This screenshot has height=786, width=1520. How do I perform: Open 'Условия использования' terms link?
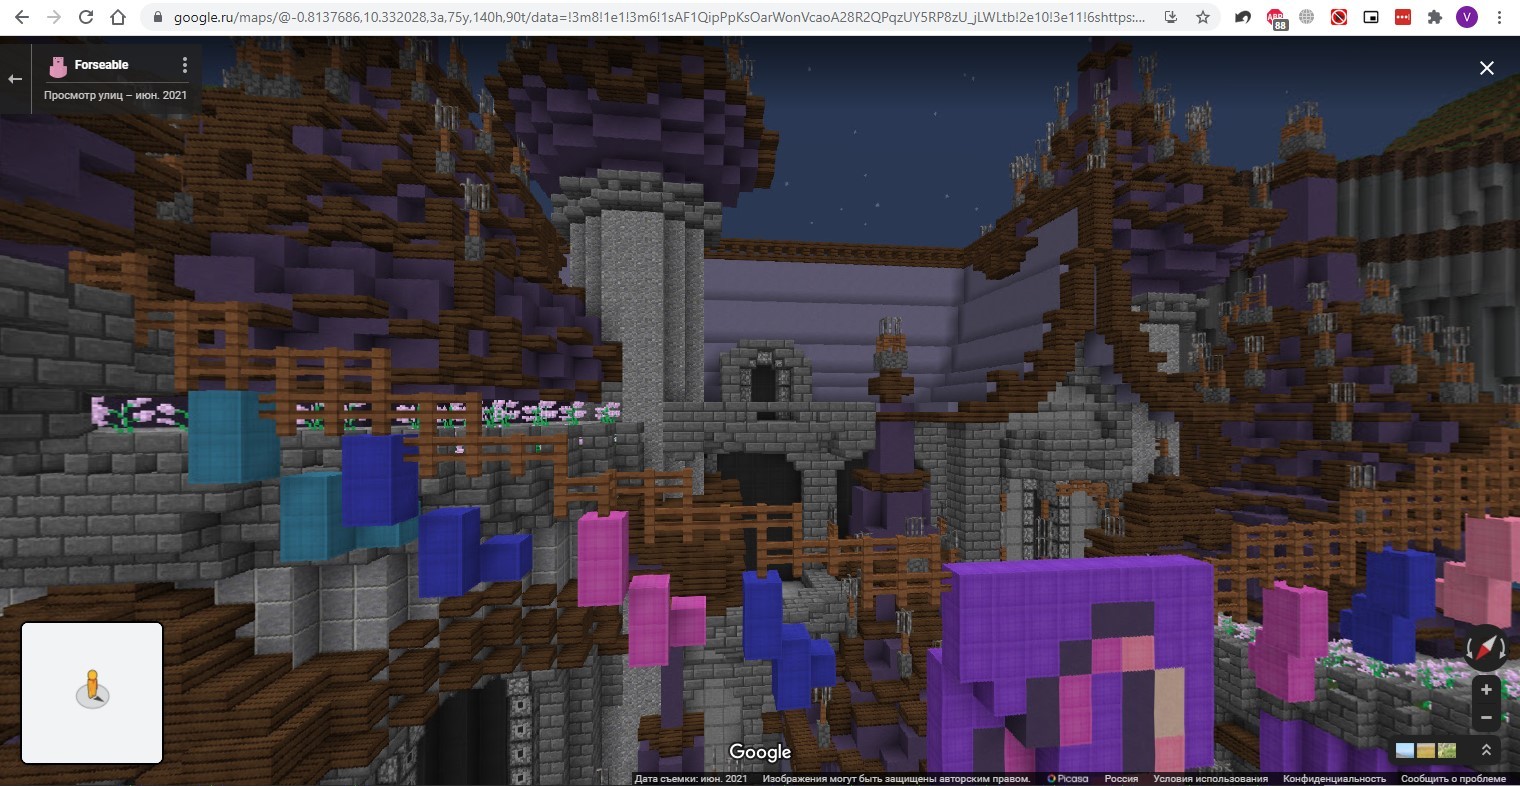click(1210, 779)
